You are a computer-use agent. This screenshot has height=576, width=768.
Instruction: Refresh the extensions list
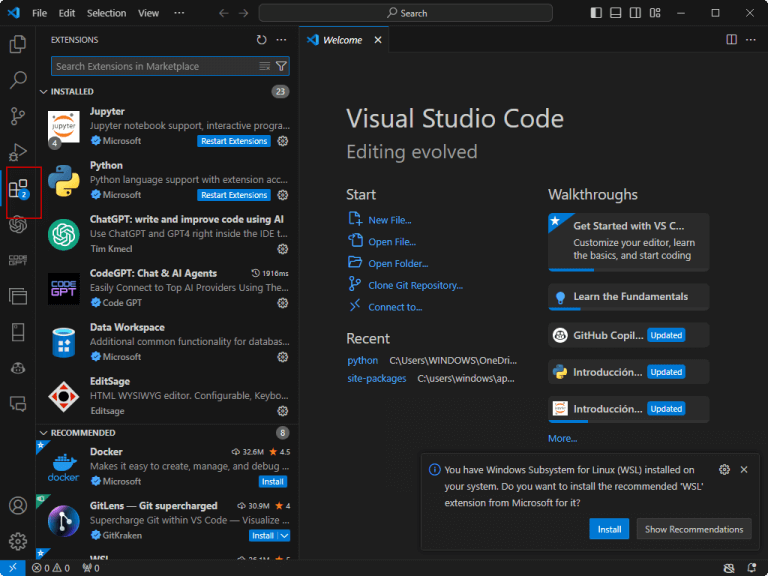click(x=261, y=40)
